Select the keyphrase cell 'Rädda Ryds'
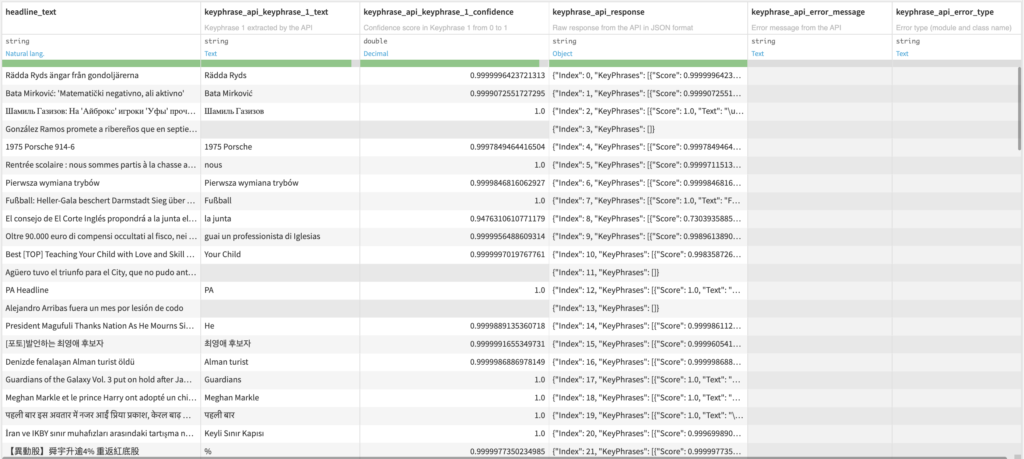The width and height of the screenshot is (1024, 459). tap(280, 76)
